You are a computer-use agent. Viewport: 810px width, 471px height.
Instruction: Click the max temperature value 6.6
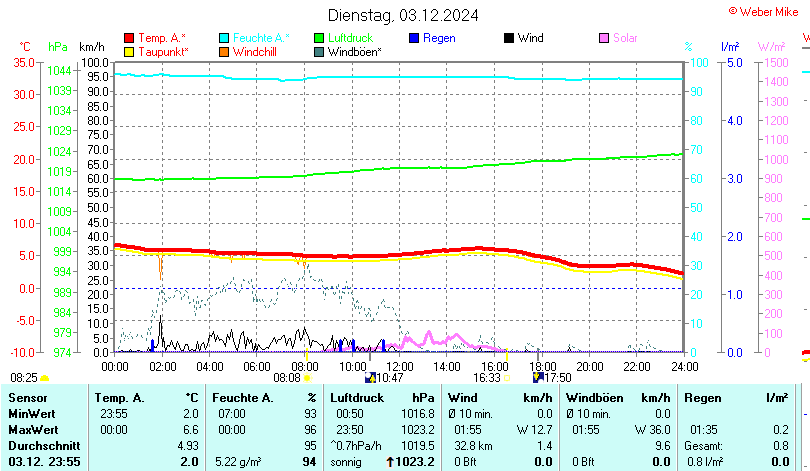191,430
